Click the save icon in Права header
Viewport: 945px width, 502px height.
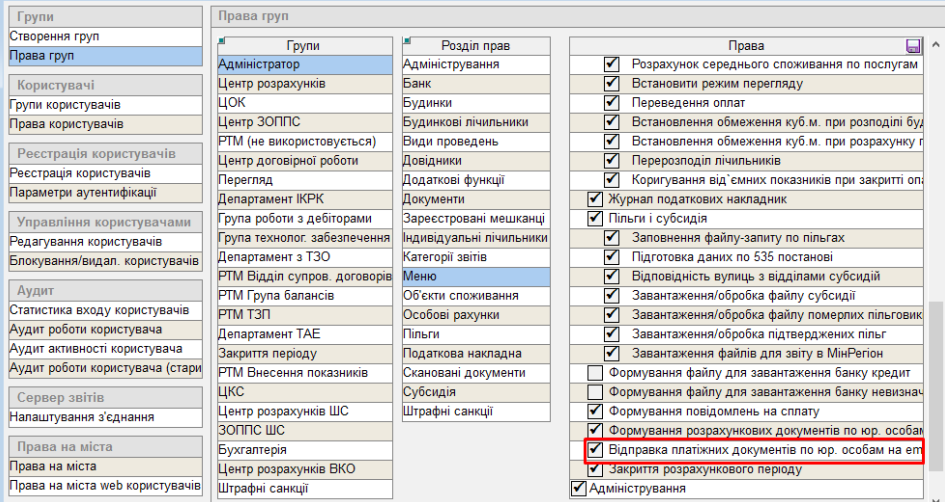click(x=912, y=46)
